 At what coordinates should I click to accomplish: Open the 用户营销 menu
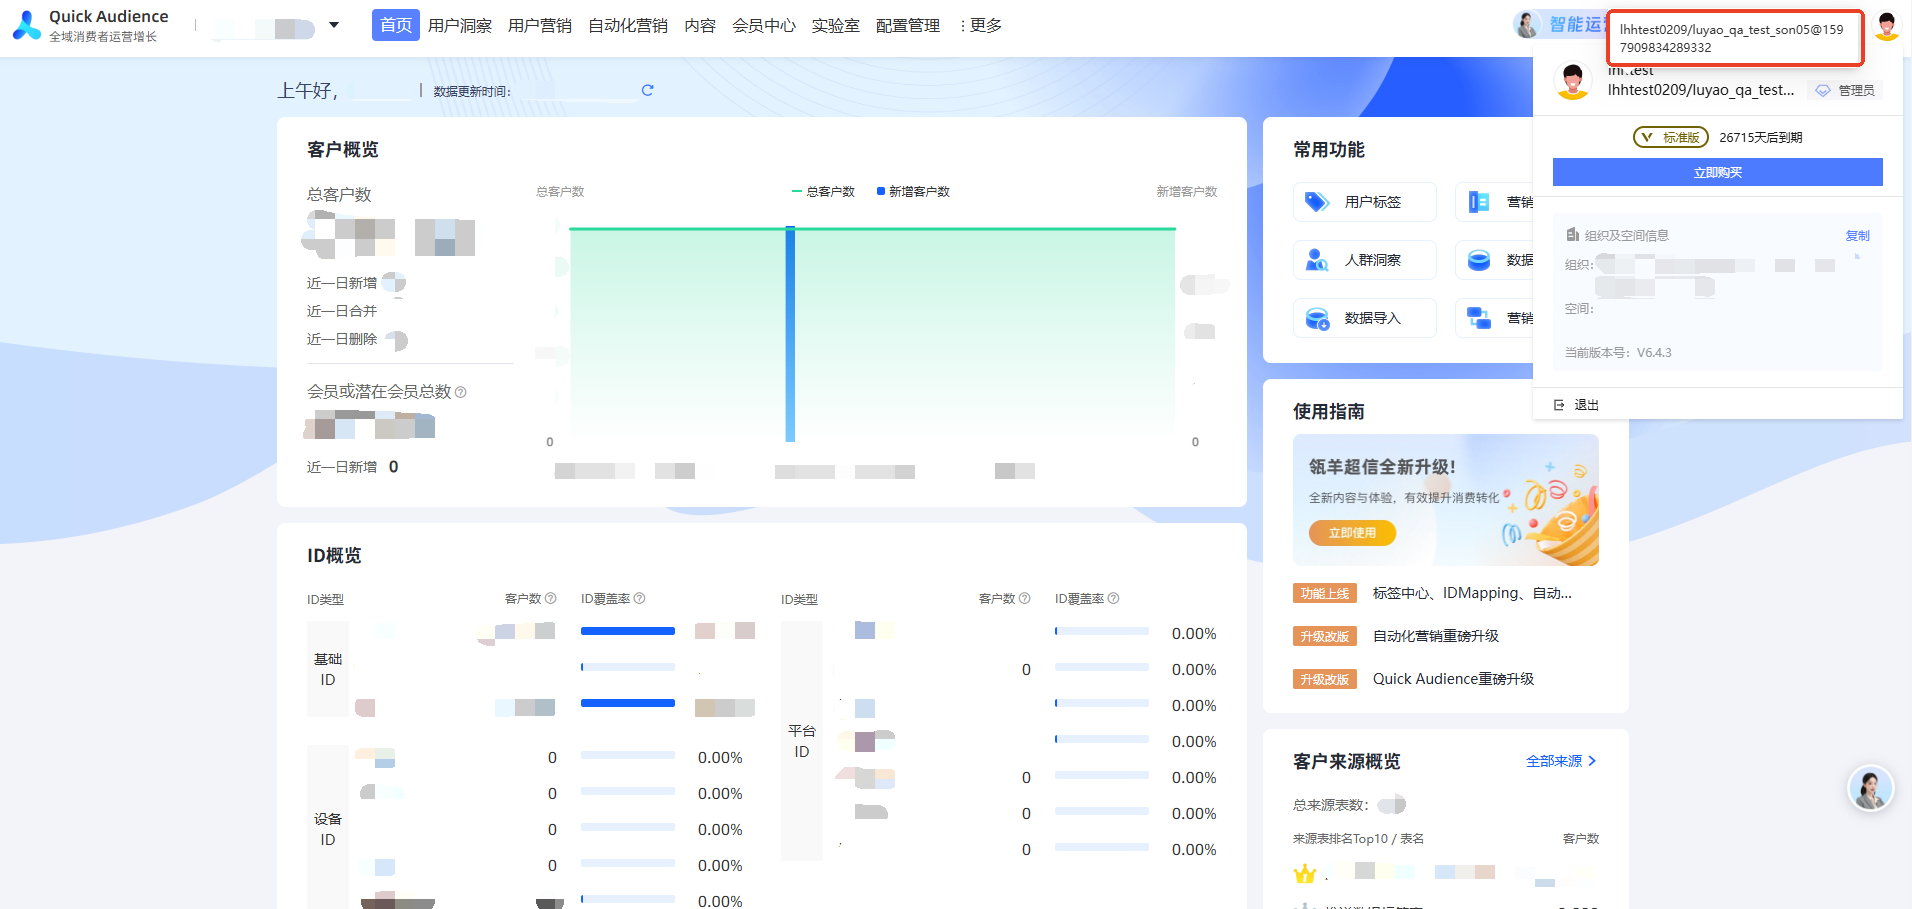click(x=540, y=25)
